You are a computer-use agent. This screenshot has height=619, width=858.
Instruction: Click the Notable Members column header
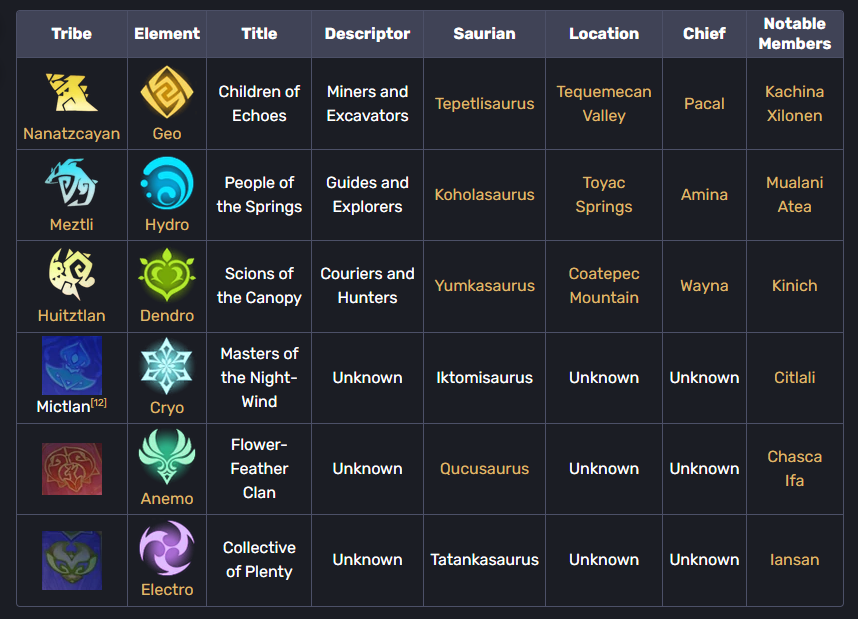794,34
